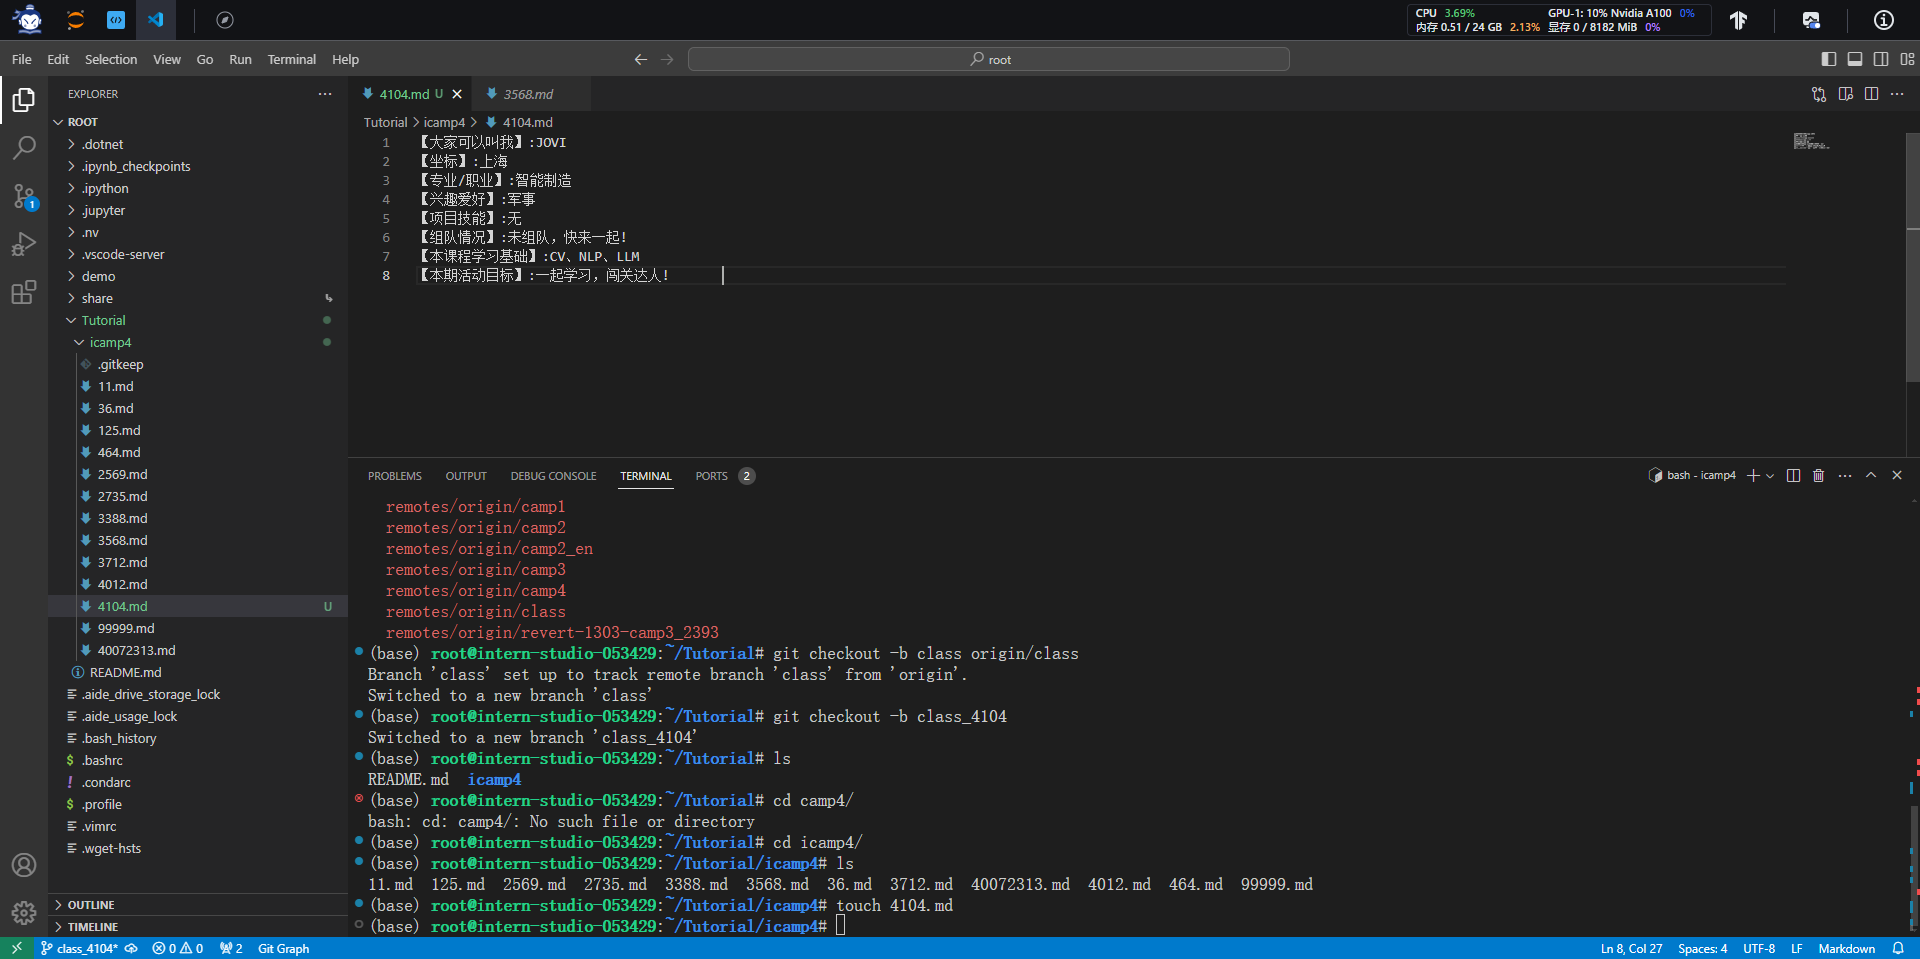The width and height of the screenshot is (1920, 959).
Task: Open the Run and Debug view
Action: pos(24,244)
